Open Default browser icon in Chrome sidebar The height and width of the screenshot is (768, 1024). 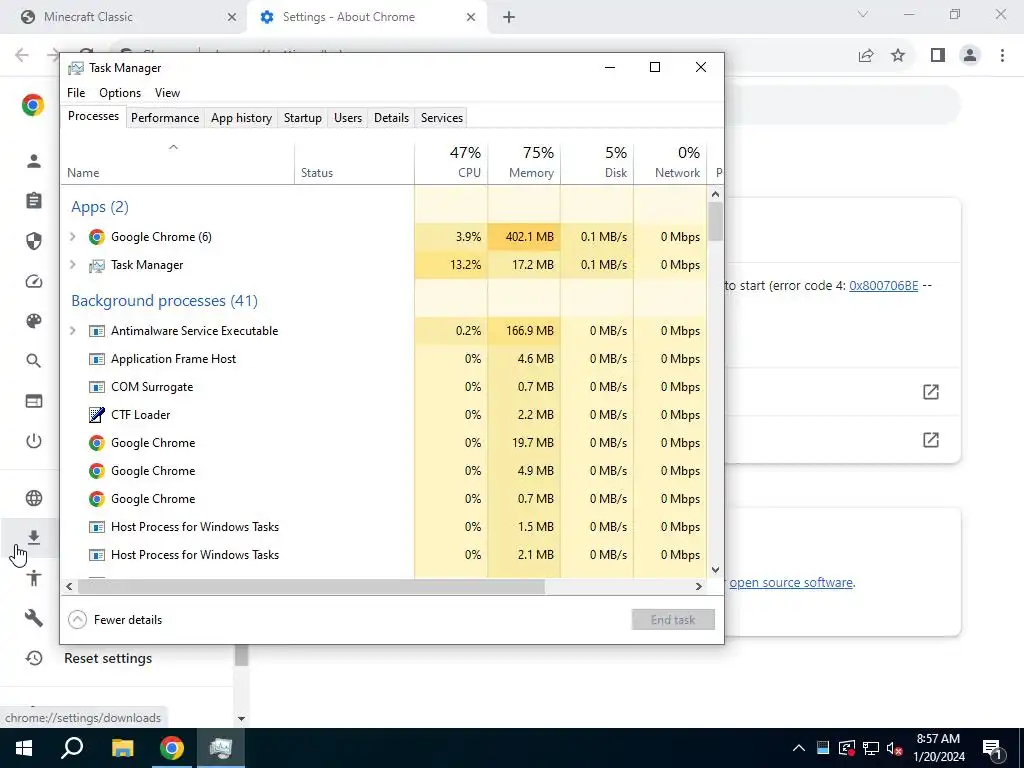(34, 401)
